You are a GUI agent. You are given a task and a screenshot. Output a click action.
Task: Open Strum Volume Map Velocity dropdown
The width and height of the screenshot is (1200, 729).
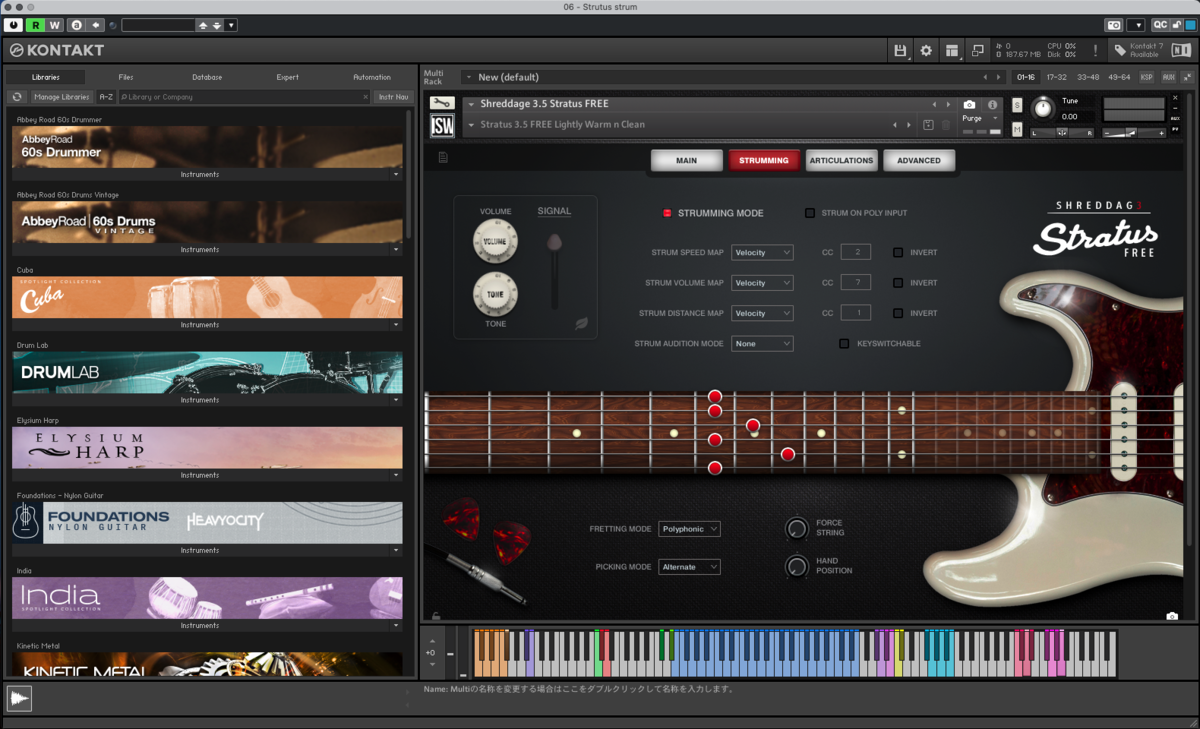pyautogui.click(x=762, y=283)
